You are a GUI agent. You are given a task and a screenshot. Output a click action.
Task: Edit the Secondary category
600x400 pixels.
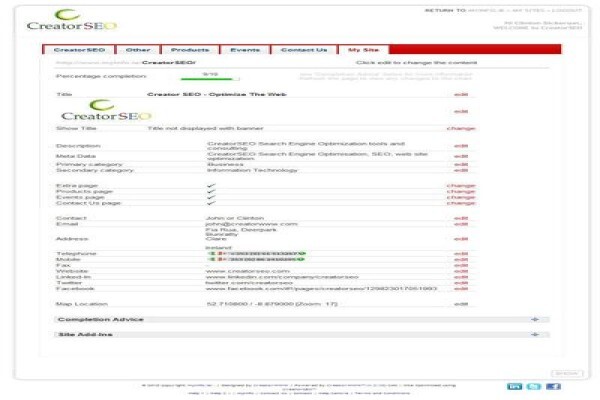pos(461,170)
